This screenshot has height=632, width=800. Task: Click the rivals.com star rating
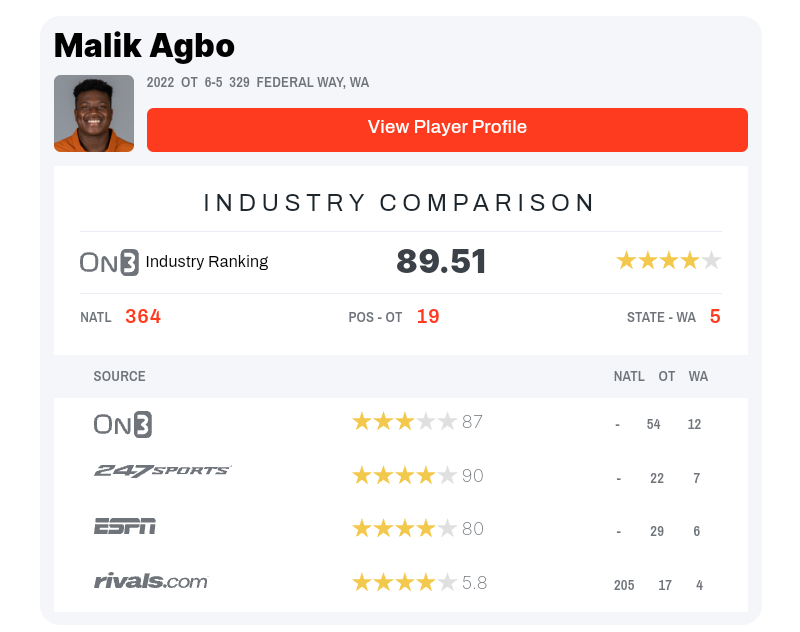(404, 582)
